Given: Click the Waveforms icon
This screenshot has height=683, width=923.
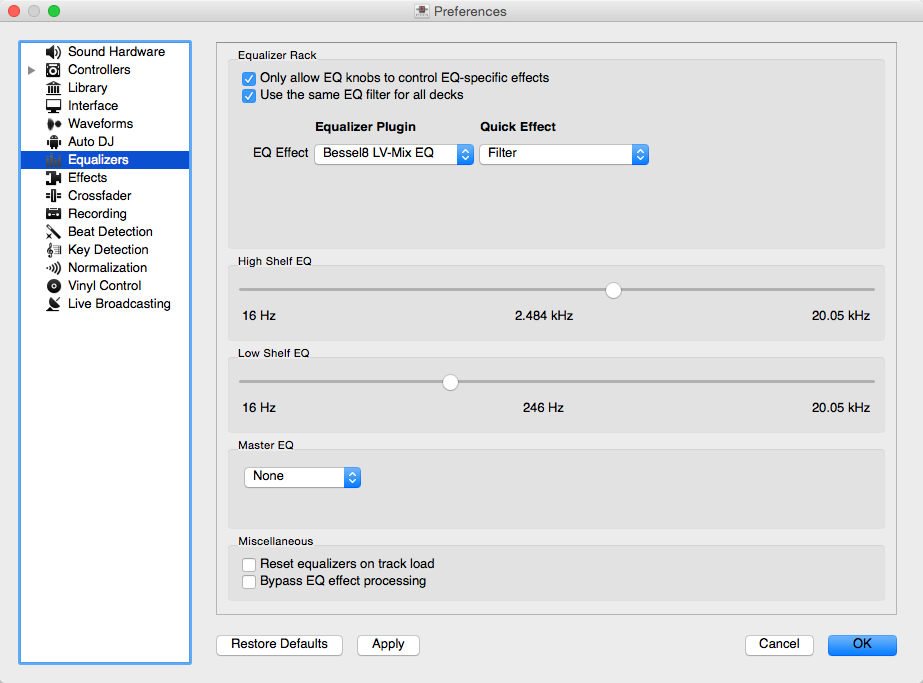Looking at the screenshot, I should pos(53,124).
